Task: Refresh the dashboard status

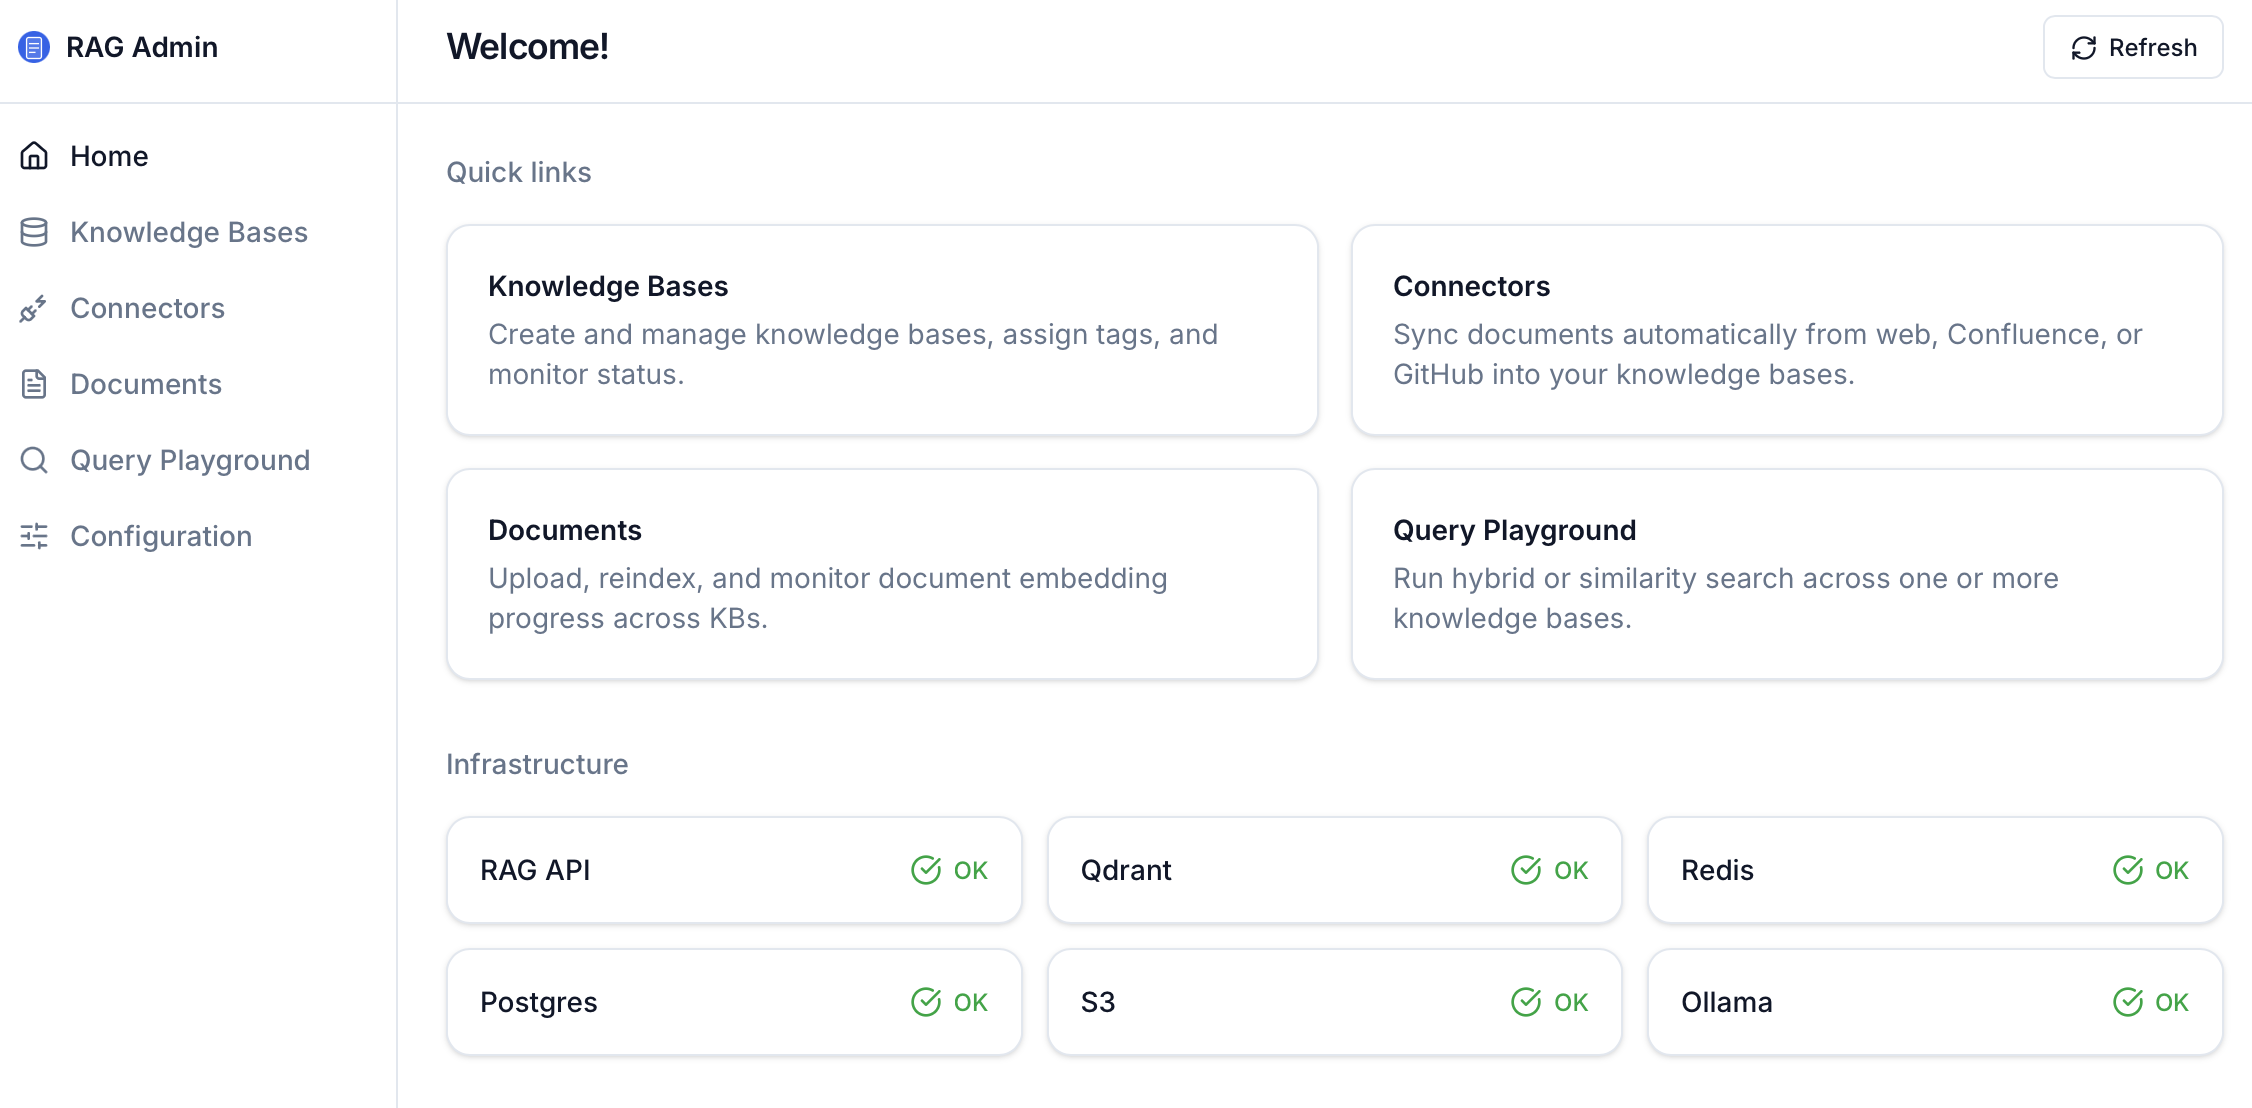Action: pos(2133,47)
